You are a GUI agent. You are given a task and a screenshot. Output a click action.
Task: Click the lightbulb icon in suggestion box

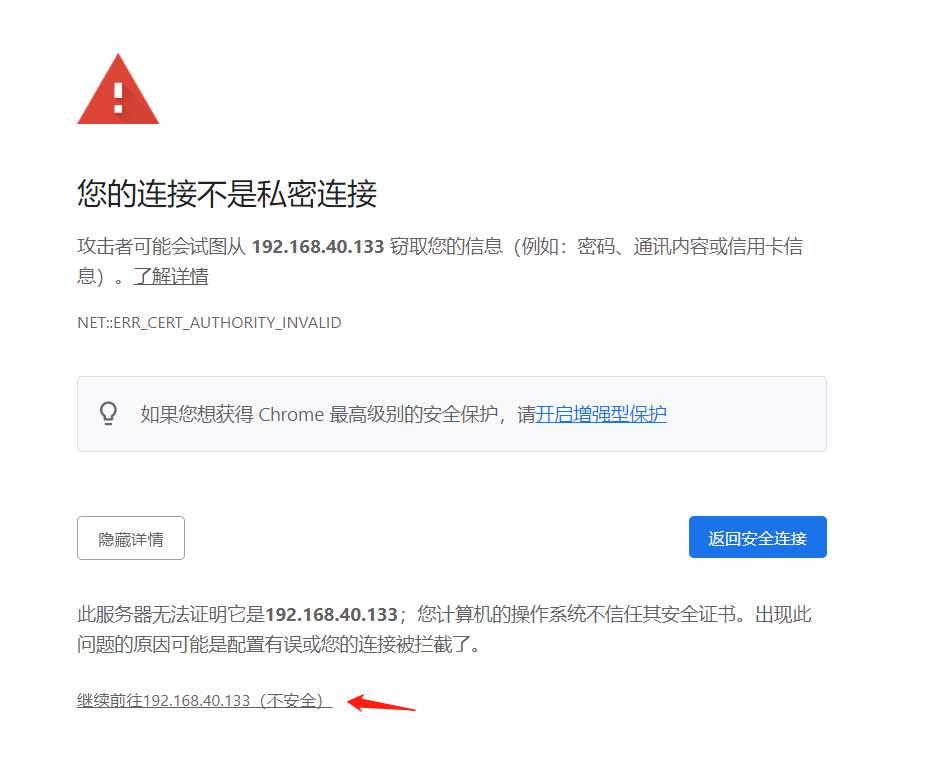pyautogui.click(x=108, y=414)
